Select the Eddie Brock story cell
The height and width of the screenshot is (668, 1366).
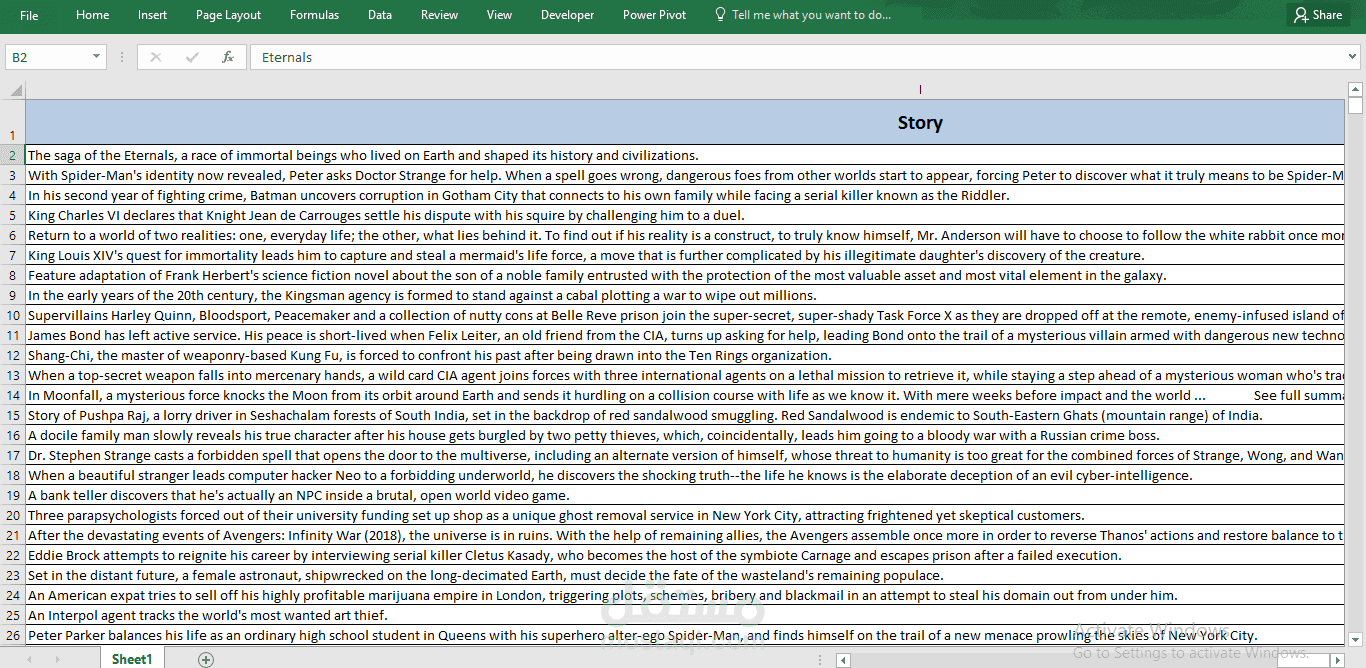pyautogui.click(x=684, y=555)
